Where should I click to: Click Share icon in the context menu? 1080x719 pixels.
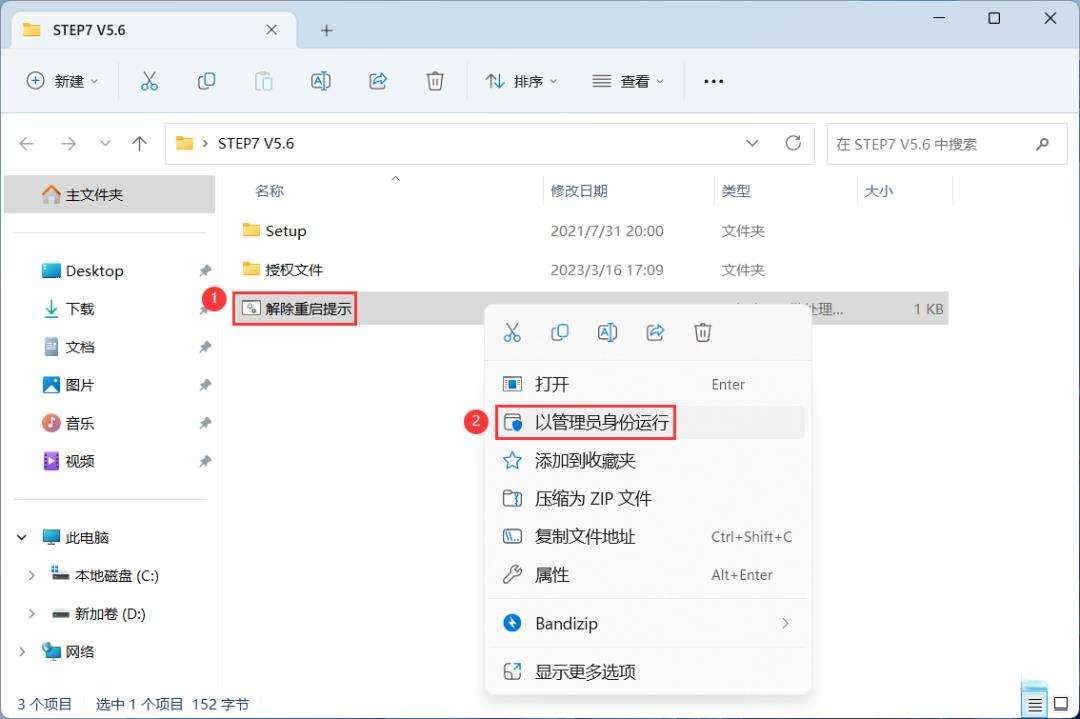click(x=654, y=333)
